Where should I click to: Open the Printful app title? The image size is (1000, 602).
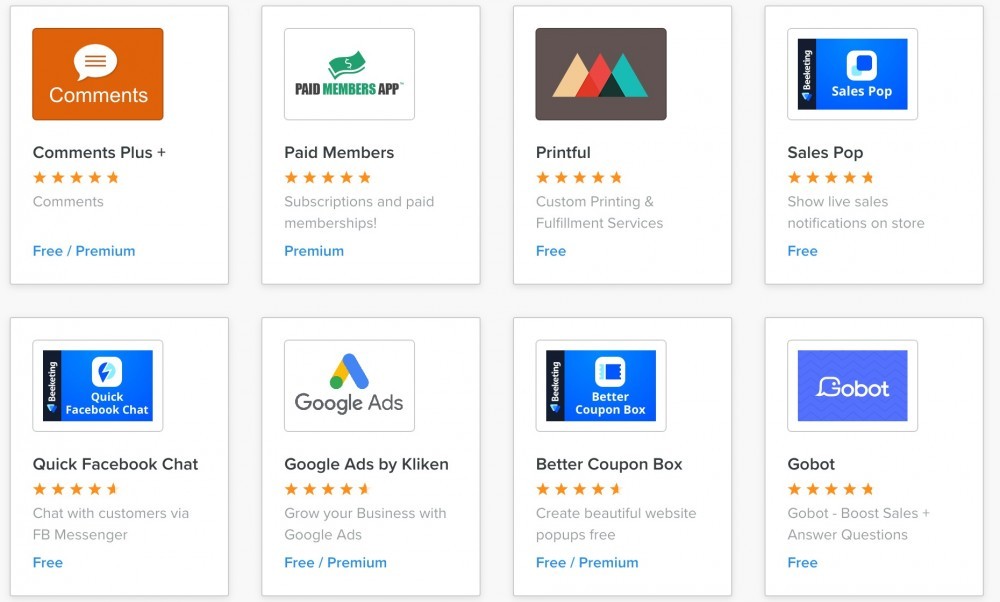pyautogui.click(x=562, y=152)
